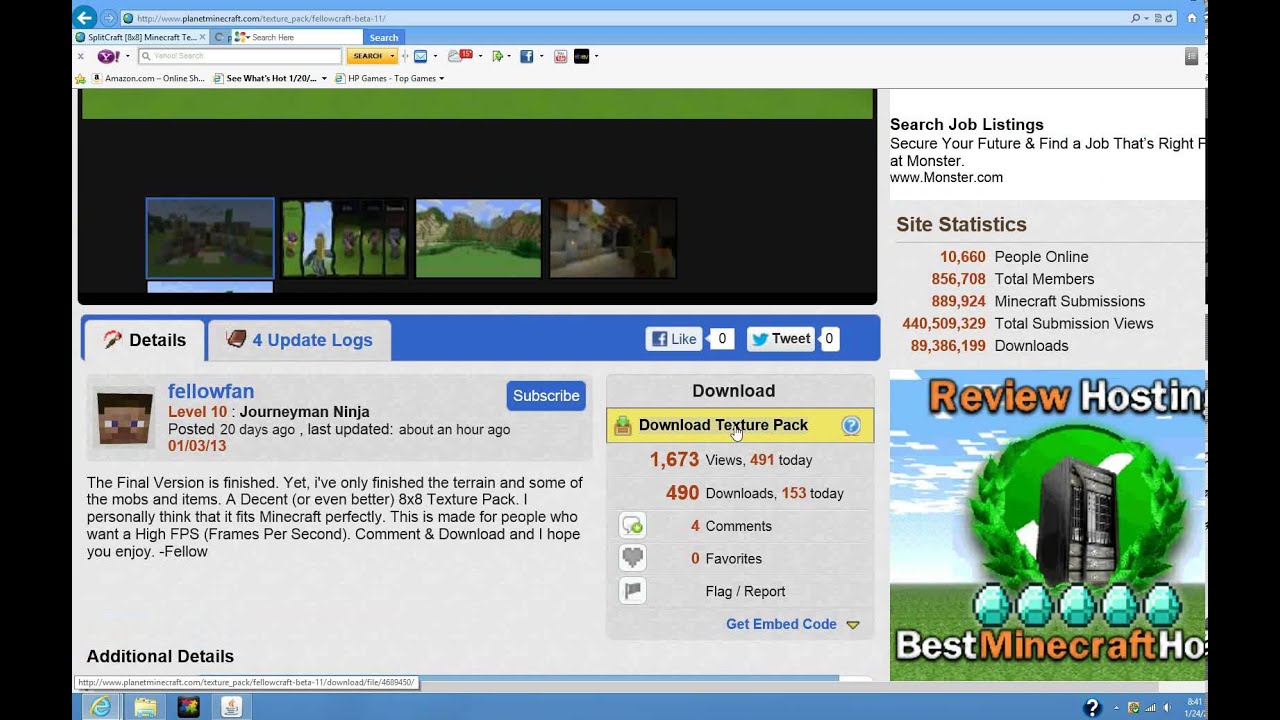Click fellowfan's Steve avatar image

(x=126, y=417)
